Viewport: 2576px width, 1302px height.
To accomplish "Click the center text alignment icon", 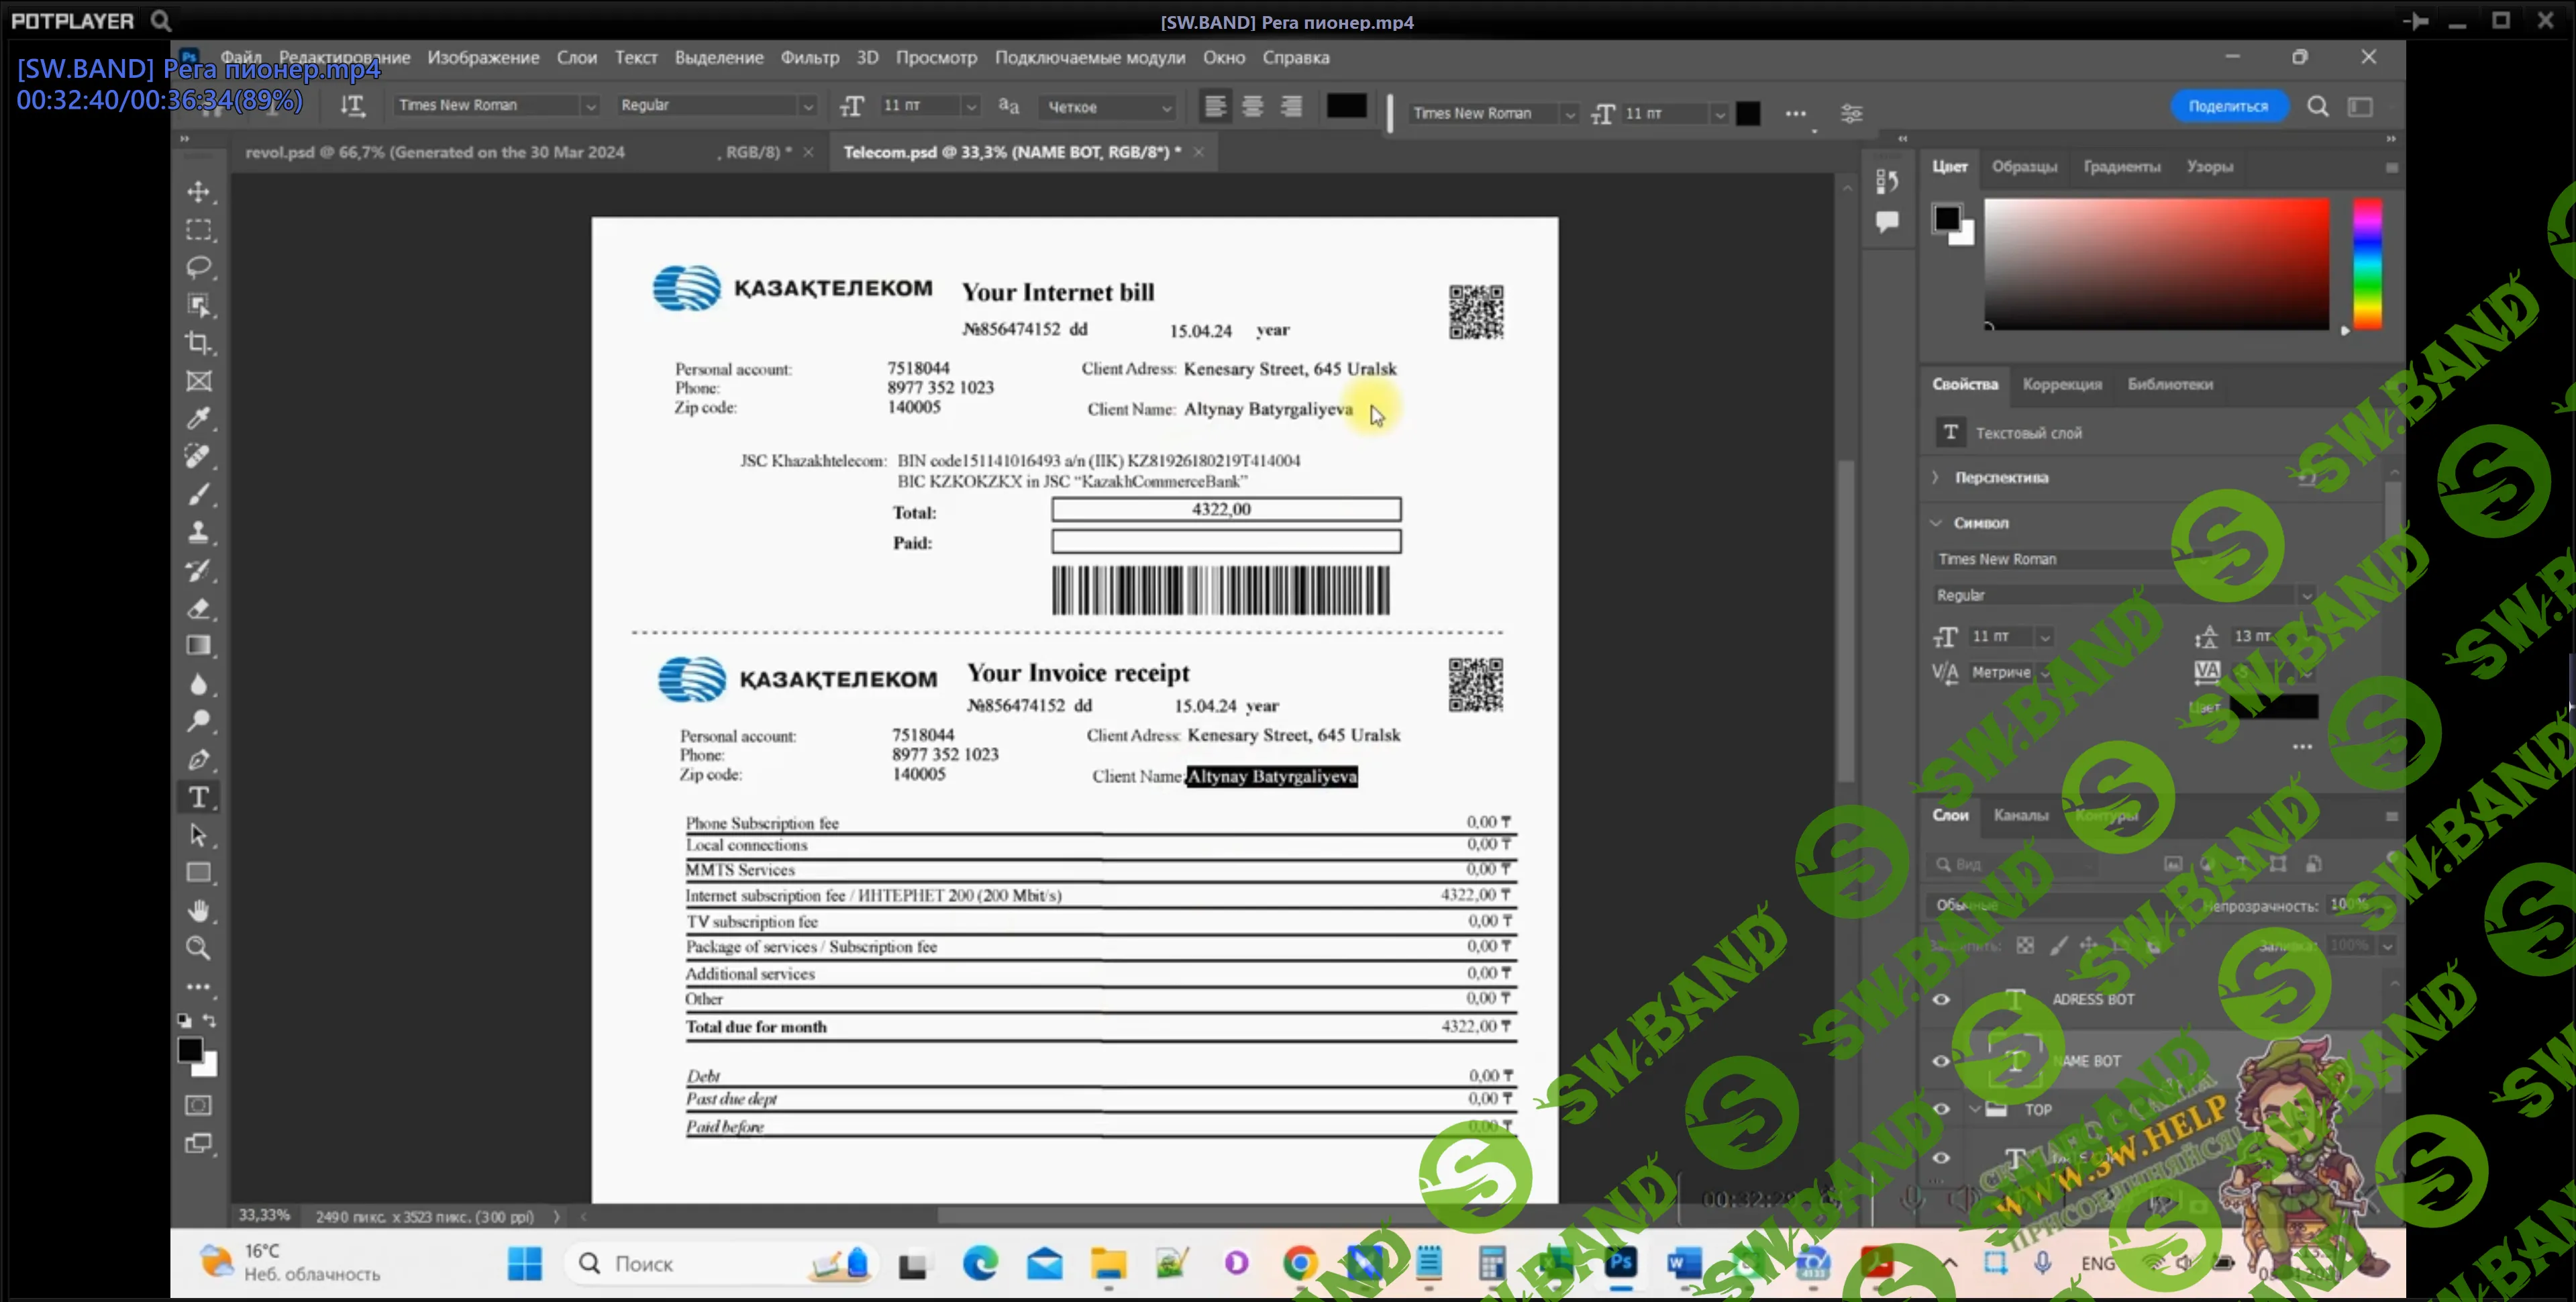I will tap(1252, 106).
